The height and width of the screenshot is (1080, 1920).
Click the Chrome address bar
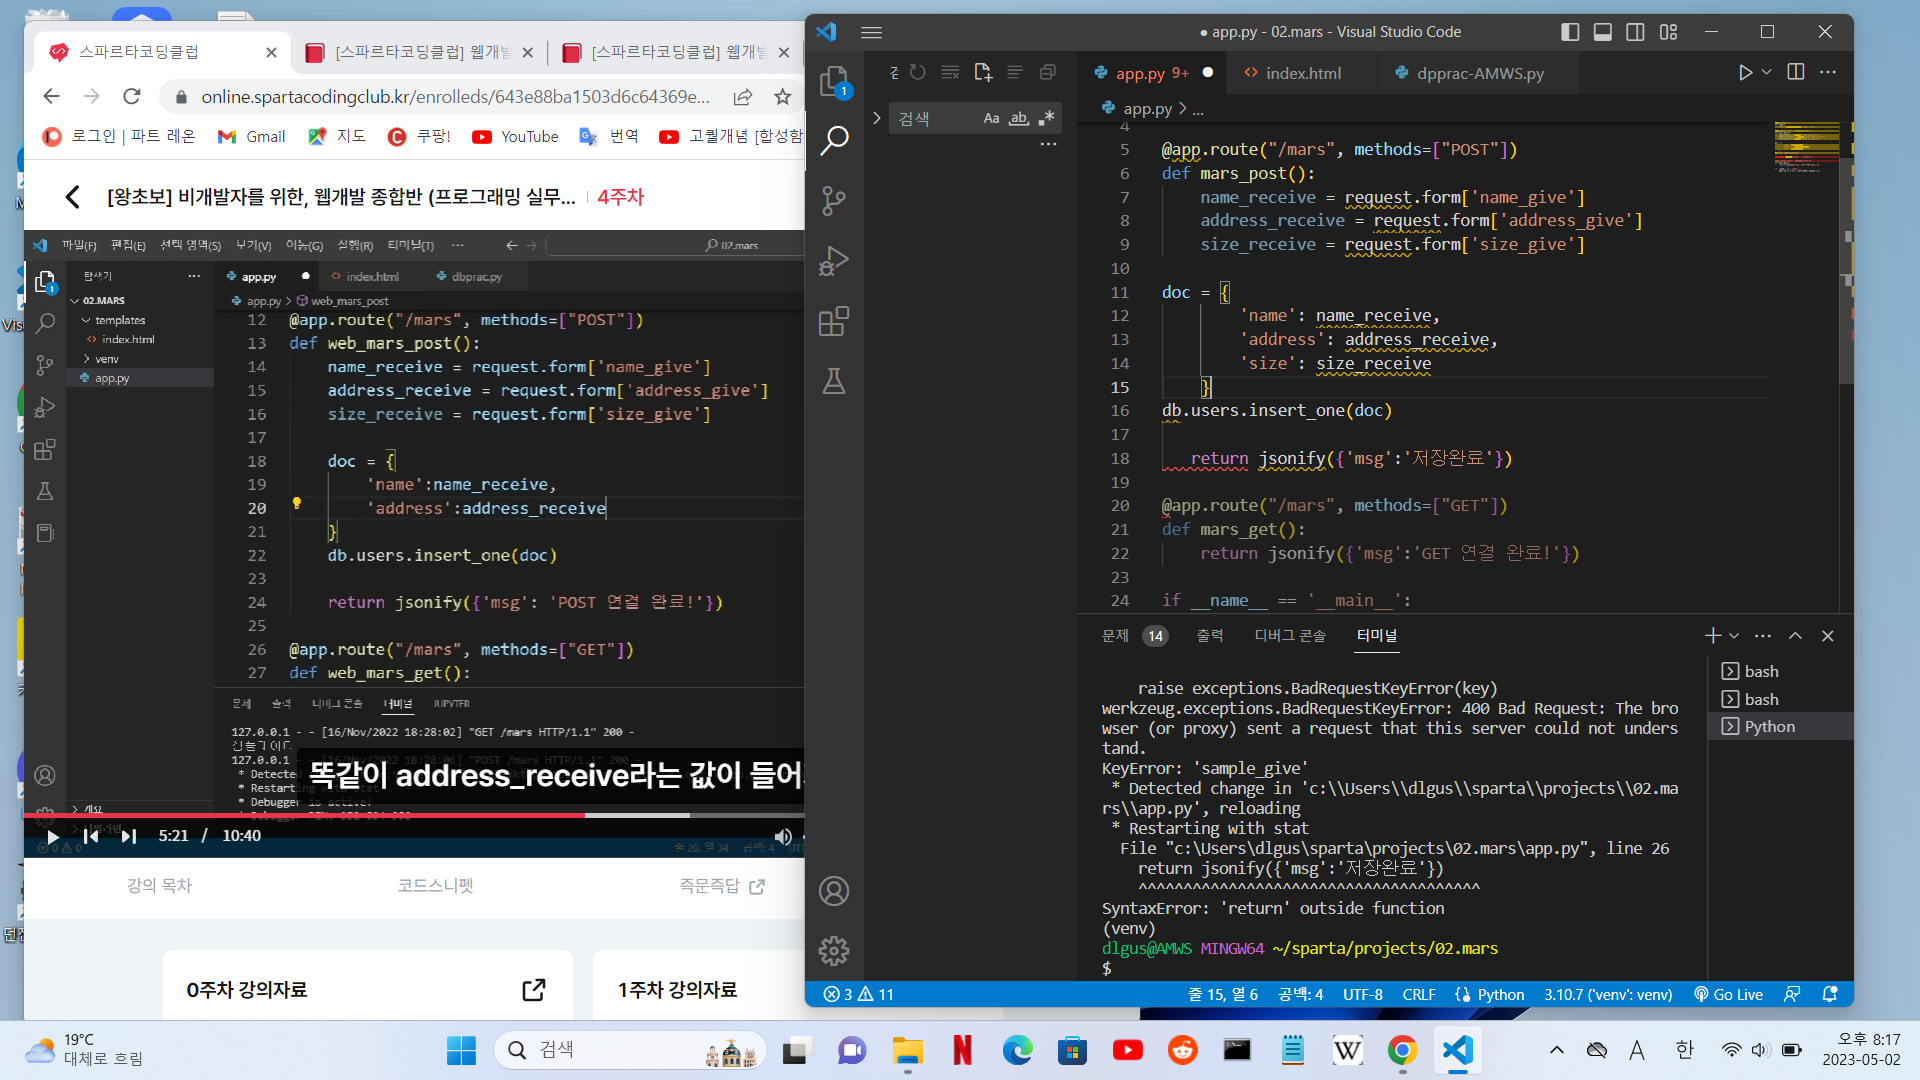(x=455, y=96)
